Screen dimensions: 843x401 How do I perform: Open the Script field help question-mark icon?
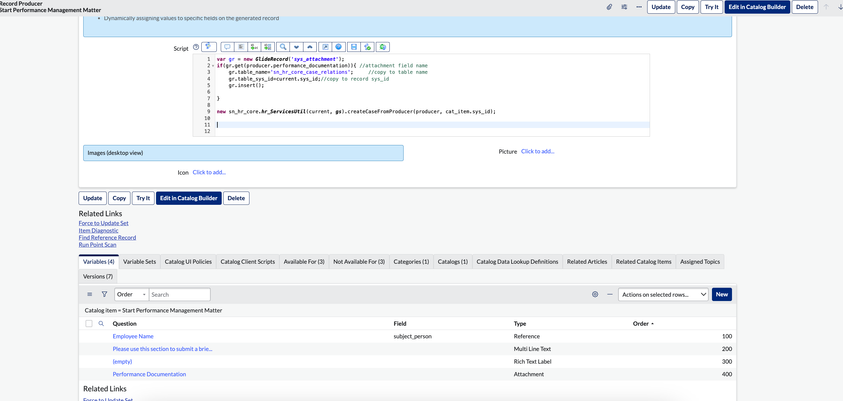[196, 47]
